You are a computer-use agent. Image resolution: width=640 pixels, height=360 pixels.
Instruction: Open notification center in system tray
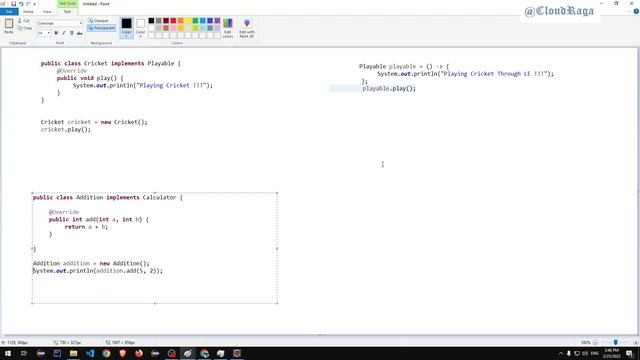click(x=629, y=353)
